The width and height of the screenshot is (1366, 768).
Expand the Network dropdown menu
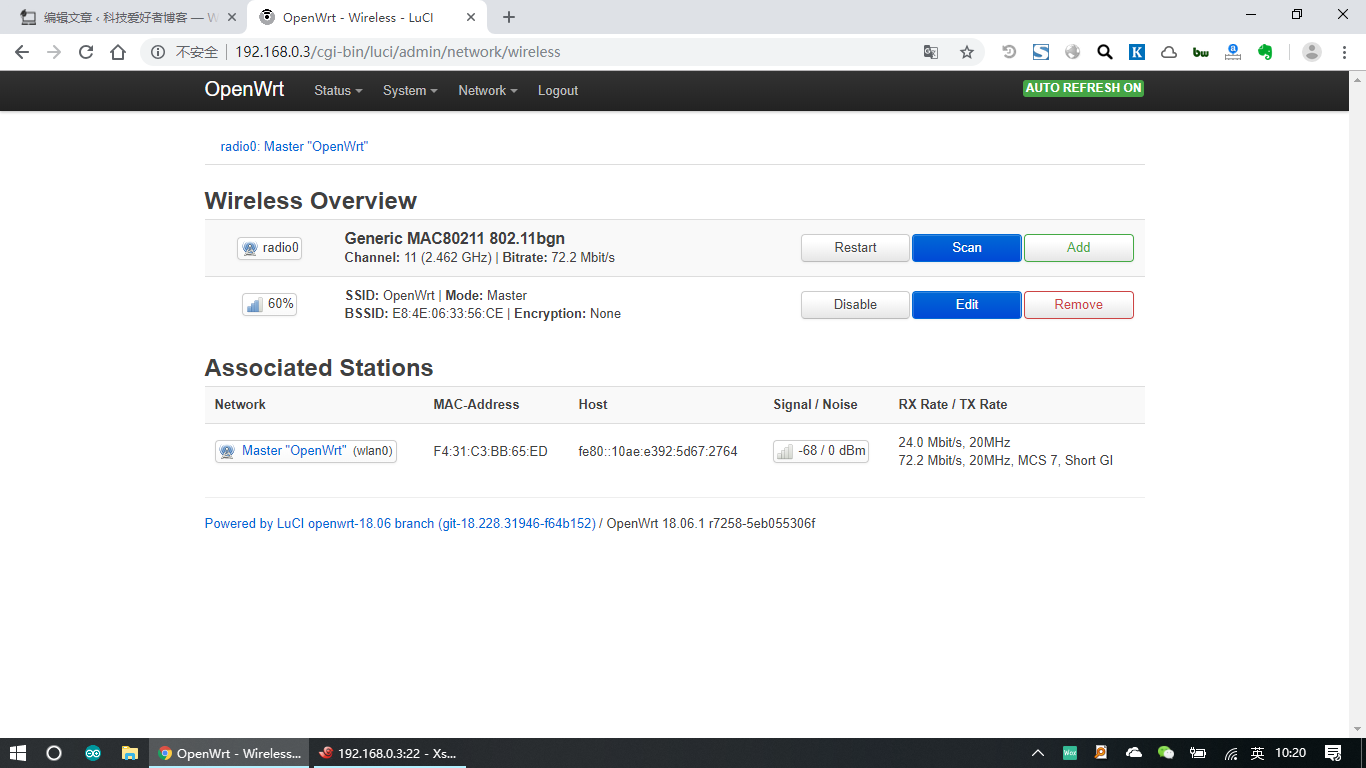point(487,91)
